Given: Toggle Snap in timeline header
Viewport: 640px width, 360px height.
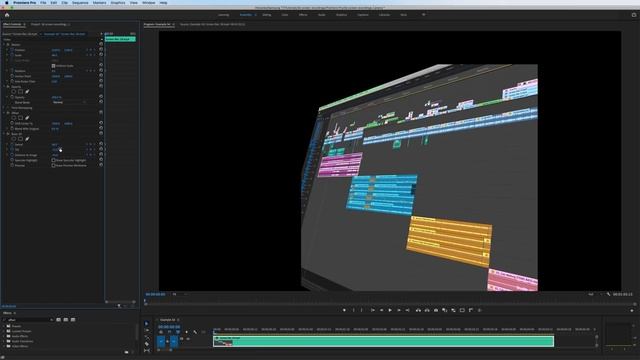Looking at the screenshot, I should 169,332.
